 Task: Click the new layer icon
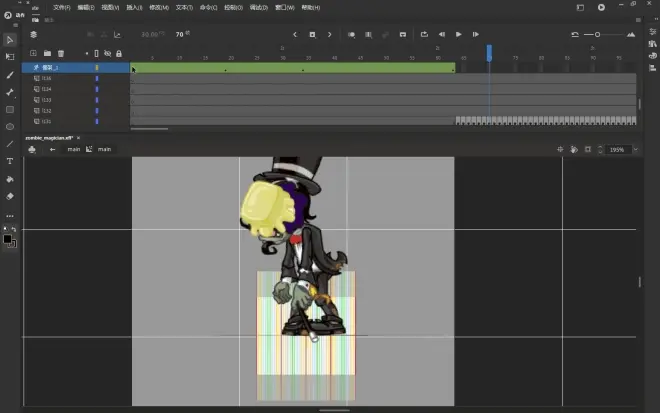(33, 53)
